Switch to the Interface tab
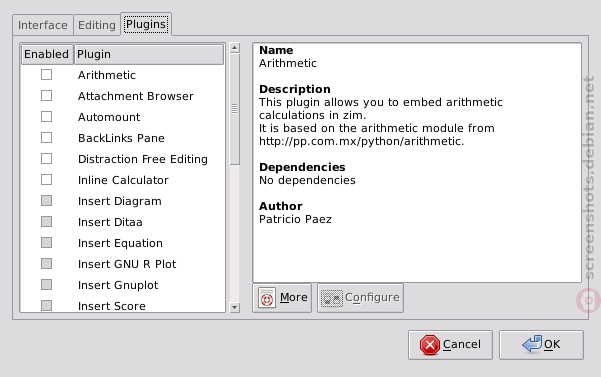The width and height of the screenshot is (601, 377). [43, 25]
